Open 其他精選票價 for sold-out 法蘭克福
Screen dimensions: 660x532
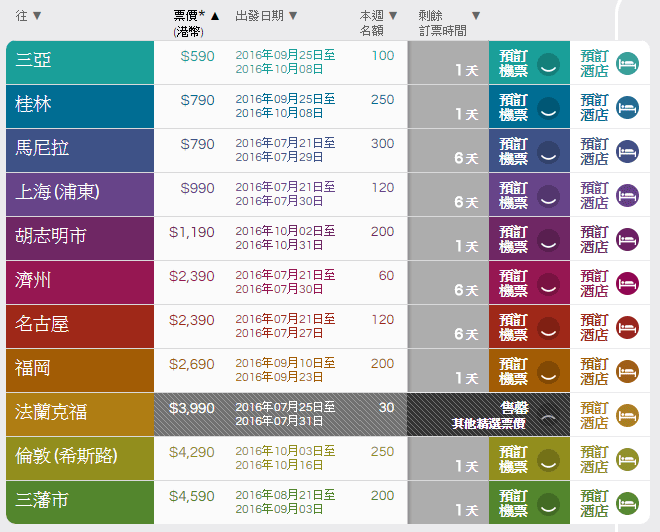pyautogui.click(x=488, y=423)
